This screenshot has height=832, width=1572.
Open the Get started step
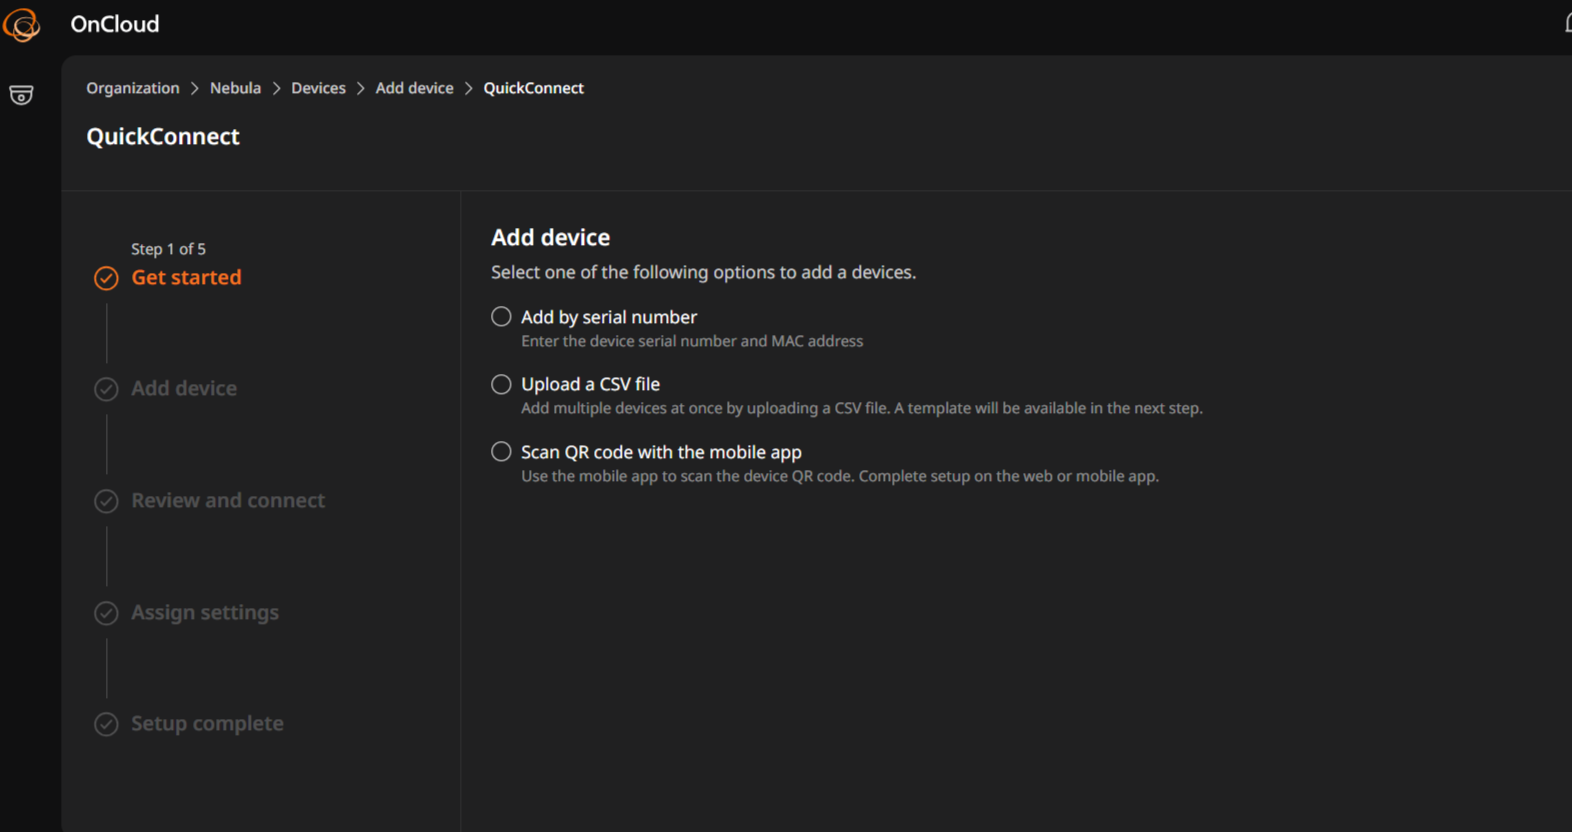tap(186, 277)
